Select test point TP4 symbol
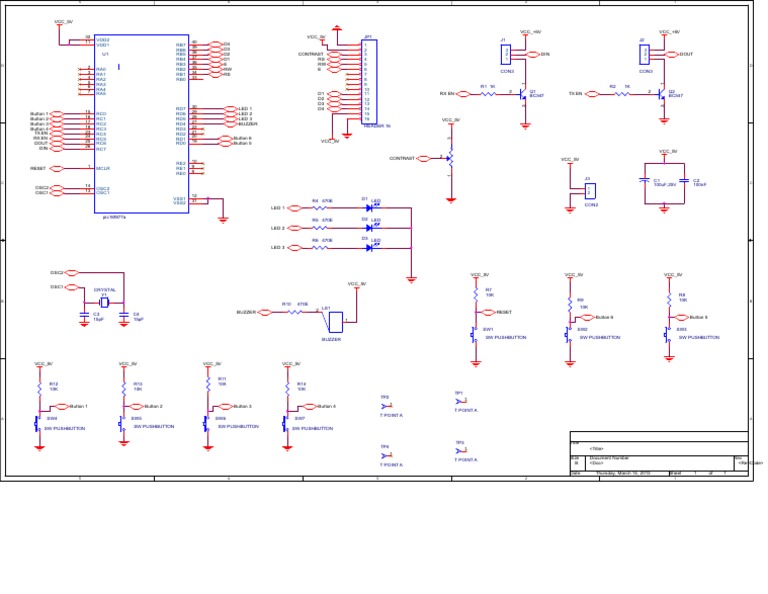 (x=386, y=455)
